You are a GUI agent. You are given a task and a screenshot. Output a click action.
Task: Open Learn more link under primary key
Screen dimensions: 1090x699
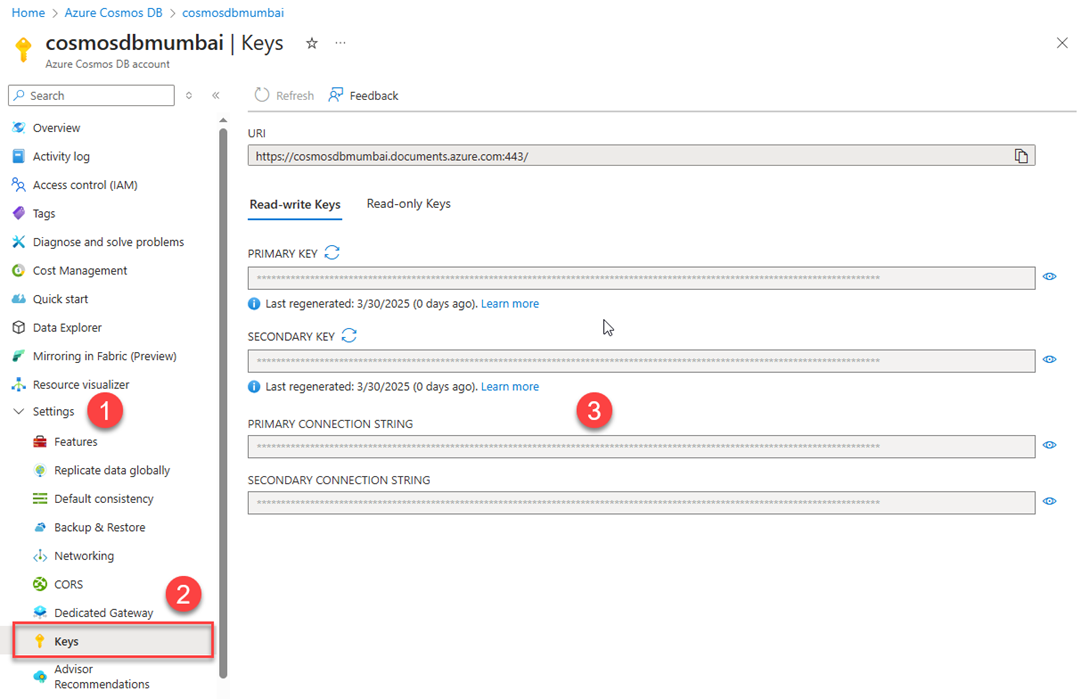(x=509, y=304)
